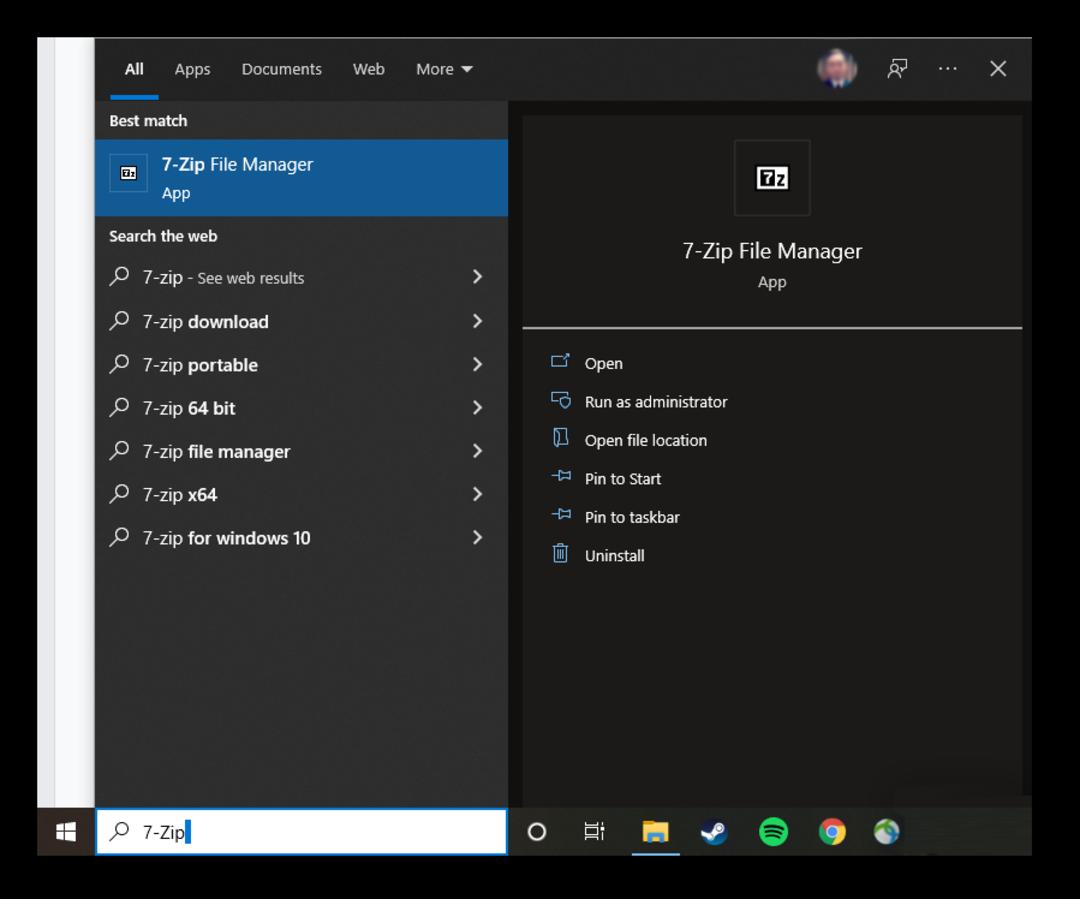1080x899 pixels.
Task: Choose Uninstall for 7-Zip File Manager
Action: pyautogui.click(x=614, y=555)
